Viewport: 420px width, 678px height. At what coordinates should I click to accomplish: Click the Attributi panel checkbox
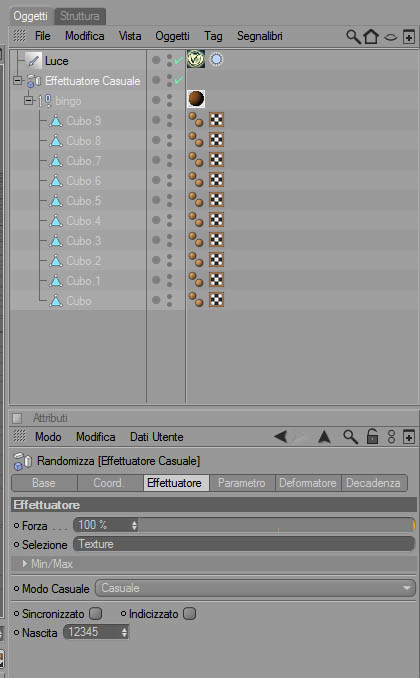tap(17, 418)
